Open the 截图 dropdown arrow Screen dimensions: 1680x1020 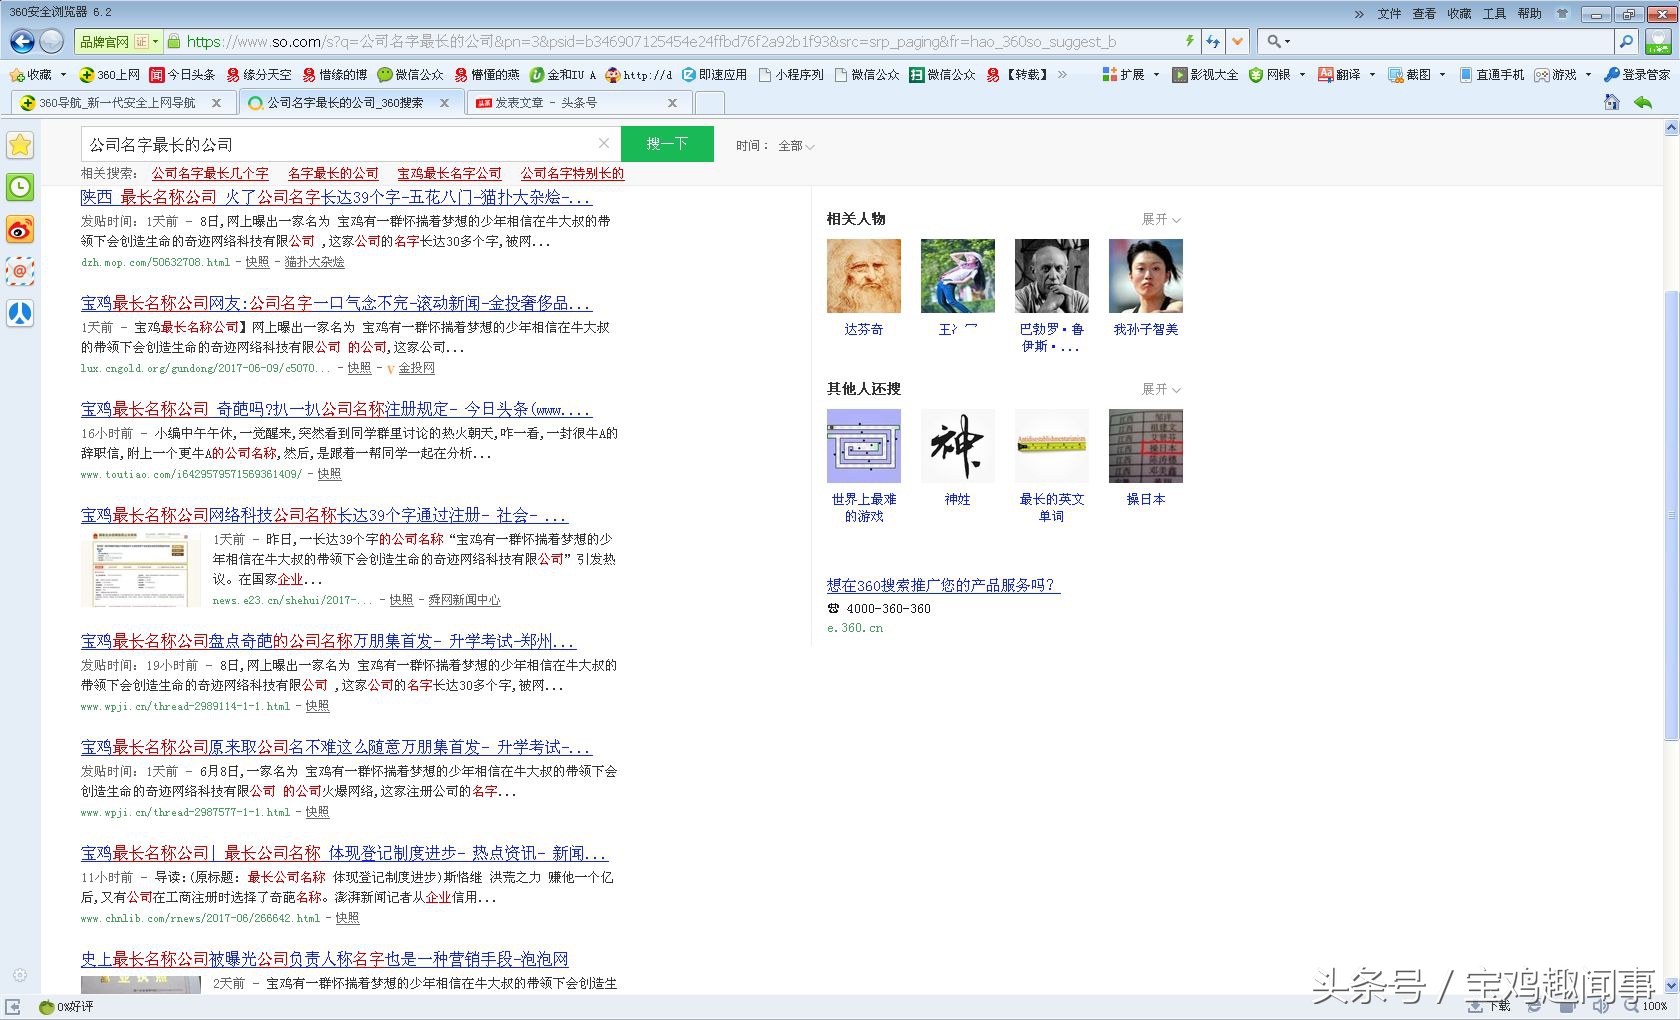click(x=1442, y=74)
